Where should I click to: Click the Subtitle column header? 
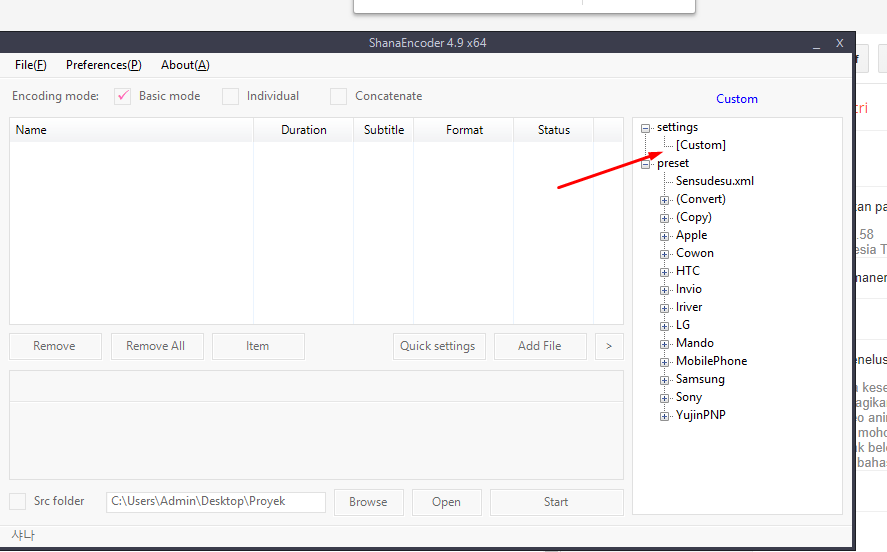pyautogui.click(x=384, y=130)
